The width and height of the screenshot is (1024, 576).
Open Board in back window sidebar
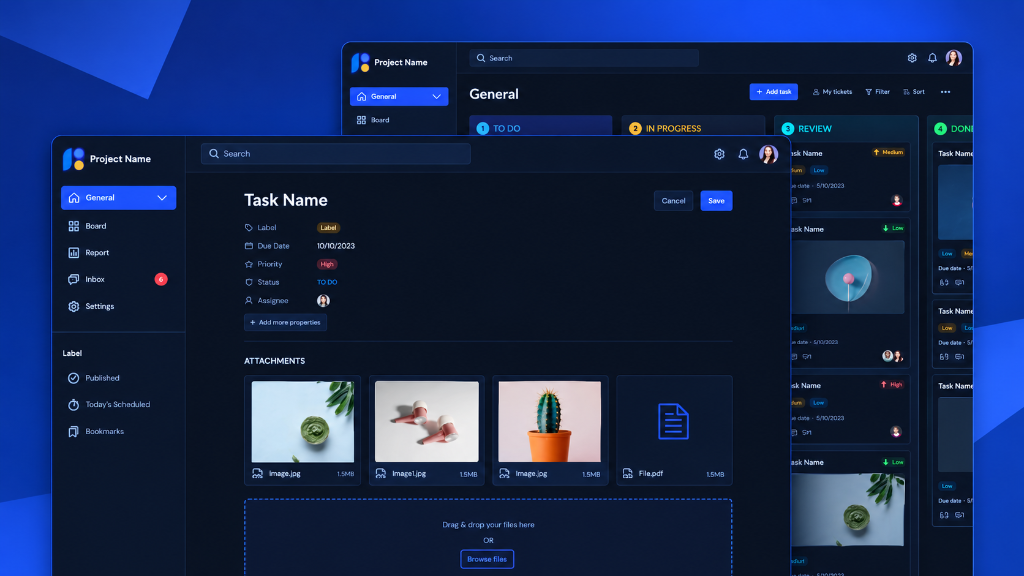(373, 120)
